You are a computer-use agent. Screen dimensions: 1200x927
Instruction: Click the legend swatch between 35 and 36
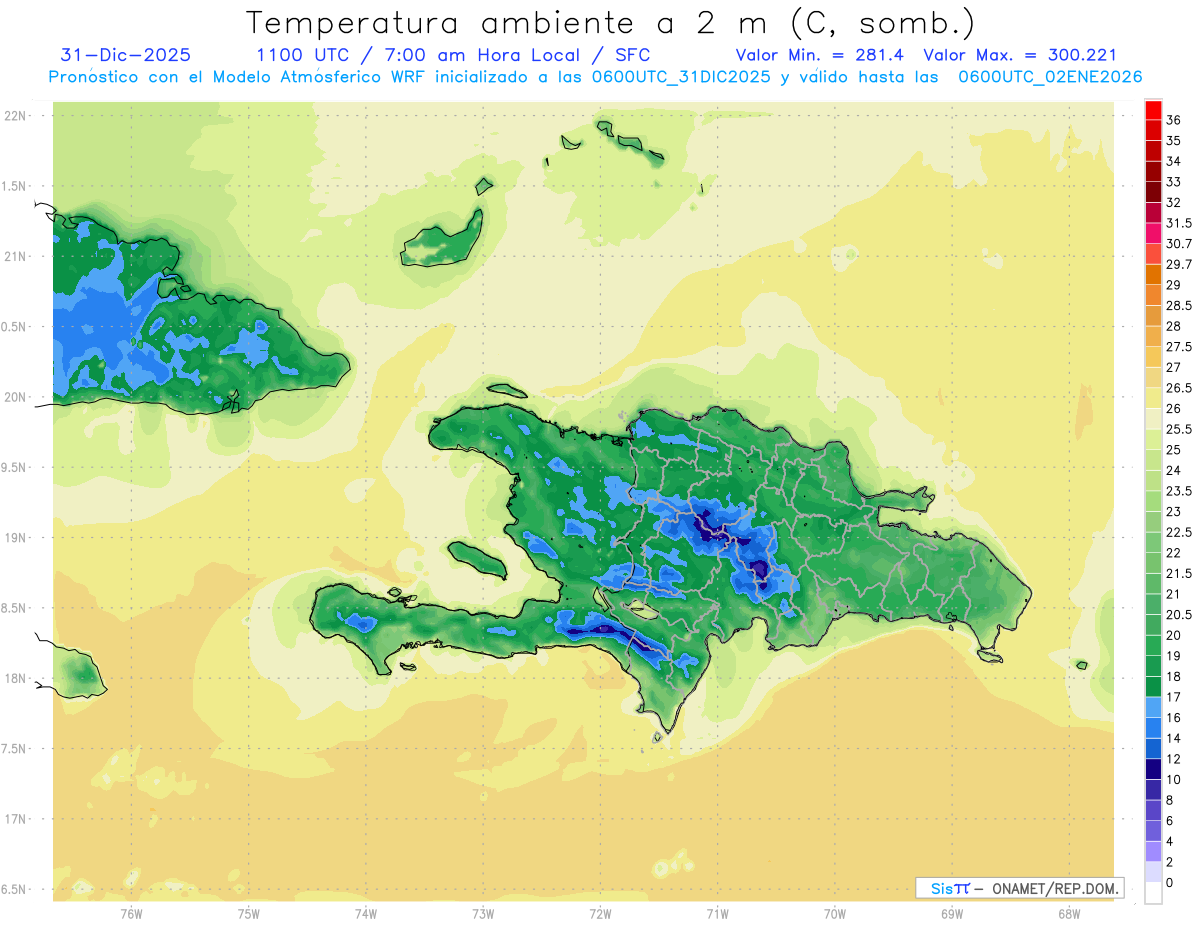click(1153, 130)
